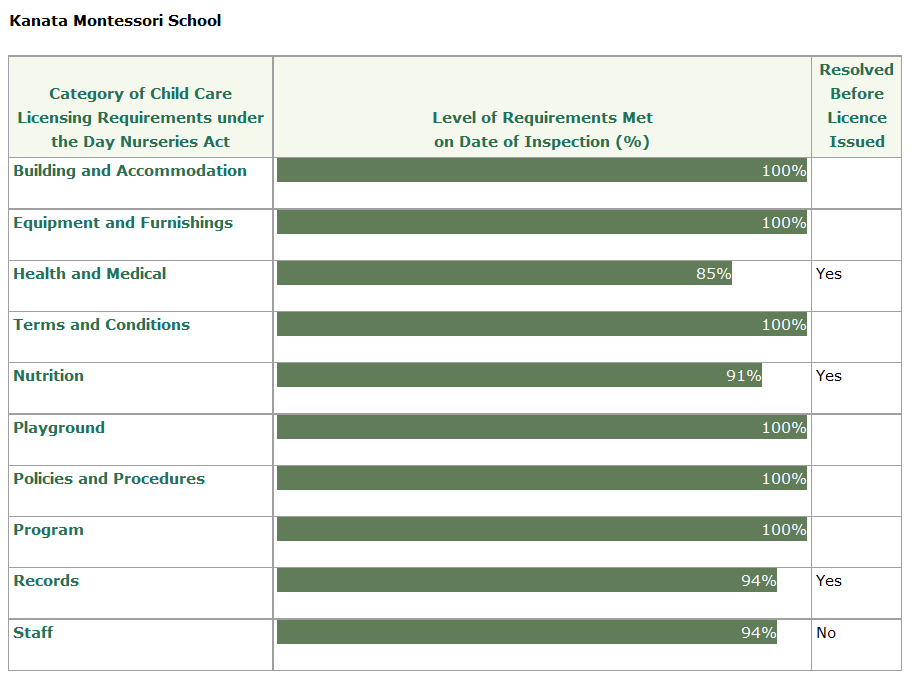Select "Yes" in the Nutrition row
Viewport: 920px width, 694px height.
click(x=829, y=376)
